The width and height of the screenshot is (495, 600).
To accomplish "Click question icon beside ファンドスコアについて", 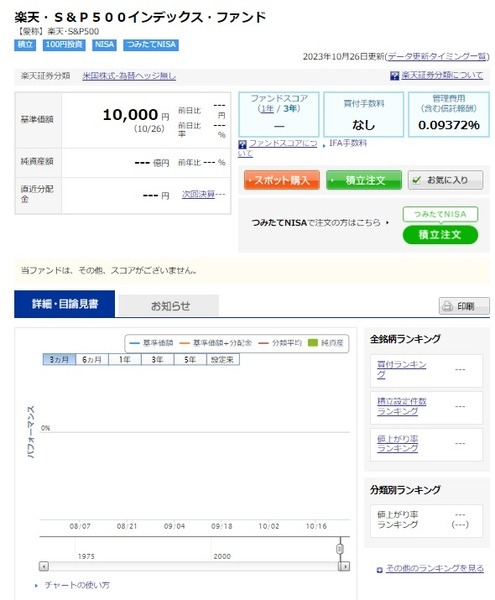I will [x=242, y=145].
